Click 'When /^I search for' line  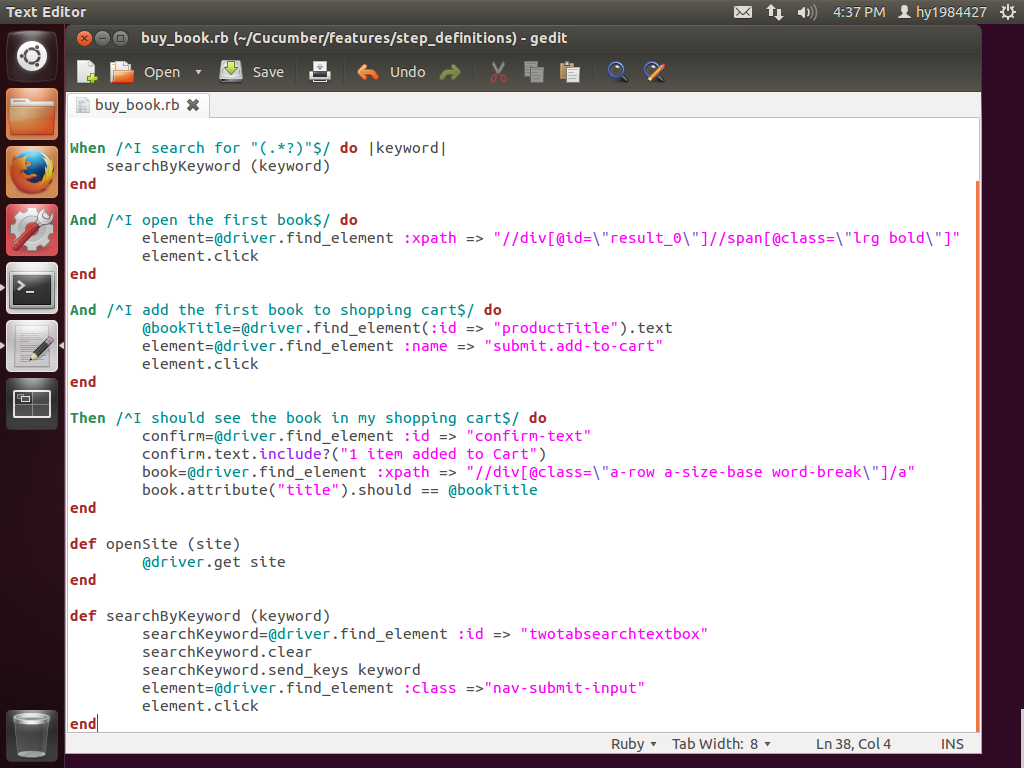point(259,148)
